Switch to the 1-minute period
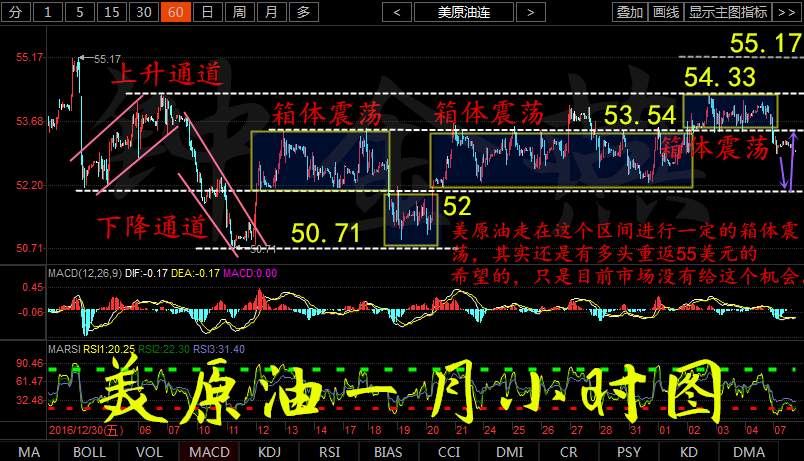804x461 pixels. [x=48, y=12]
